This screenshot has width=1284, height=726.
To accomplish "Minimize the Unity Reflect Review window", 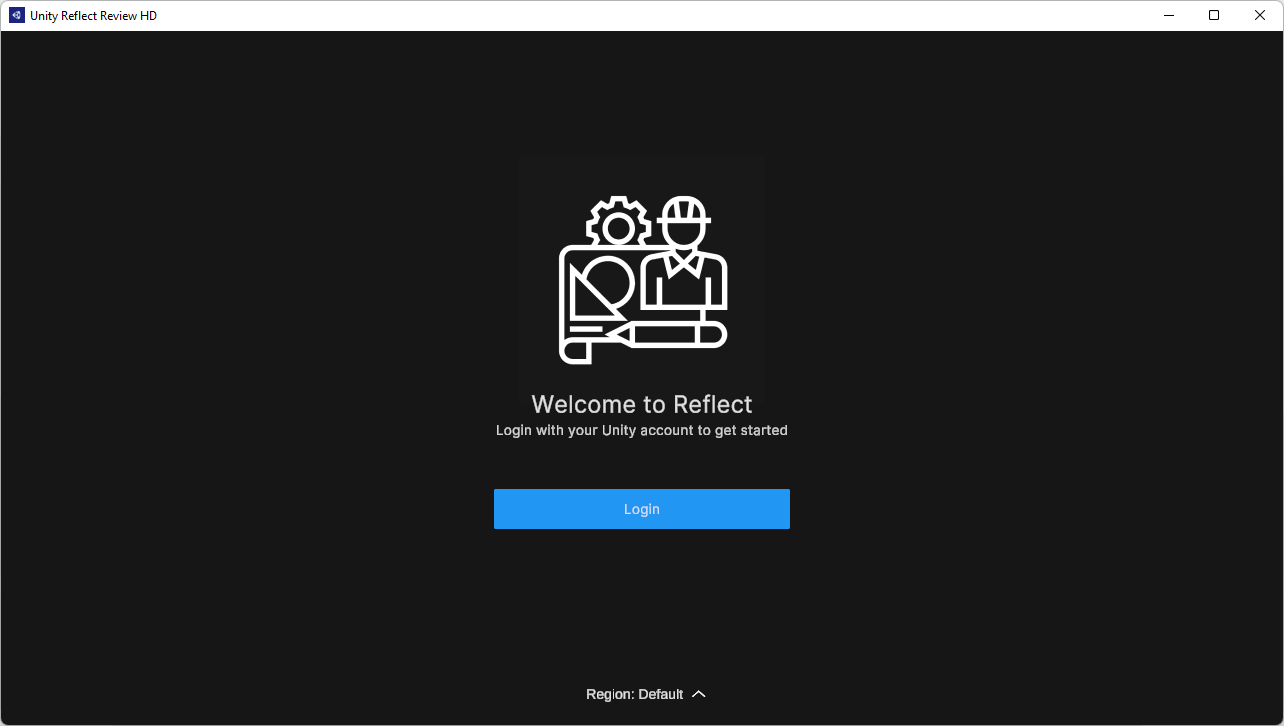I will 1168,15.
